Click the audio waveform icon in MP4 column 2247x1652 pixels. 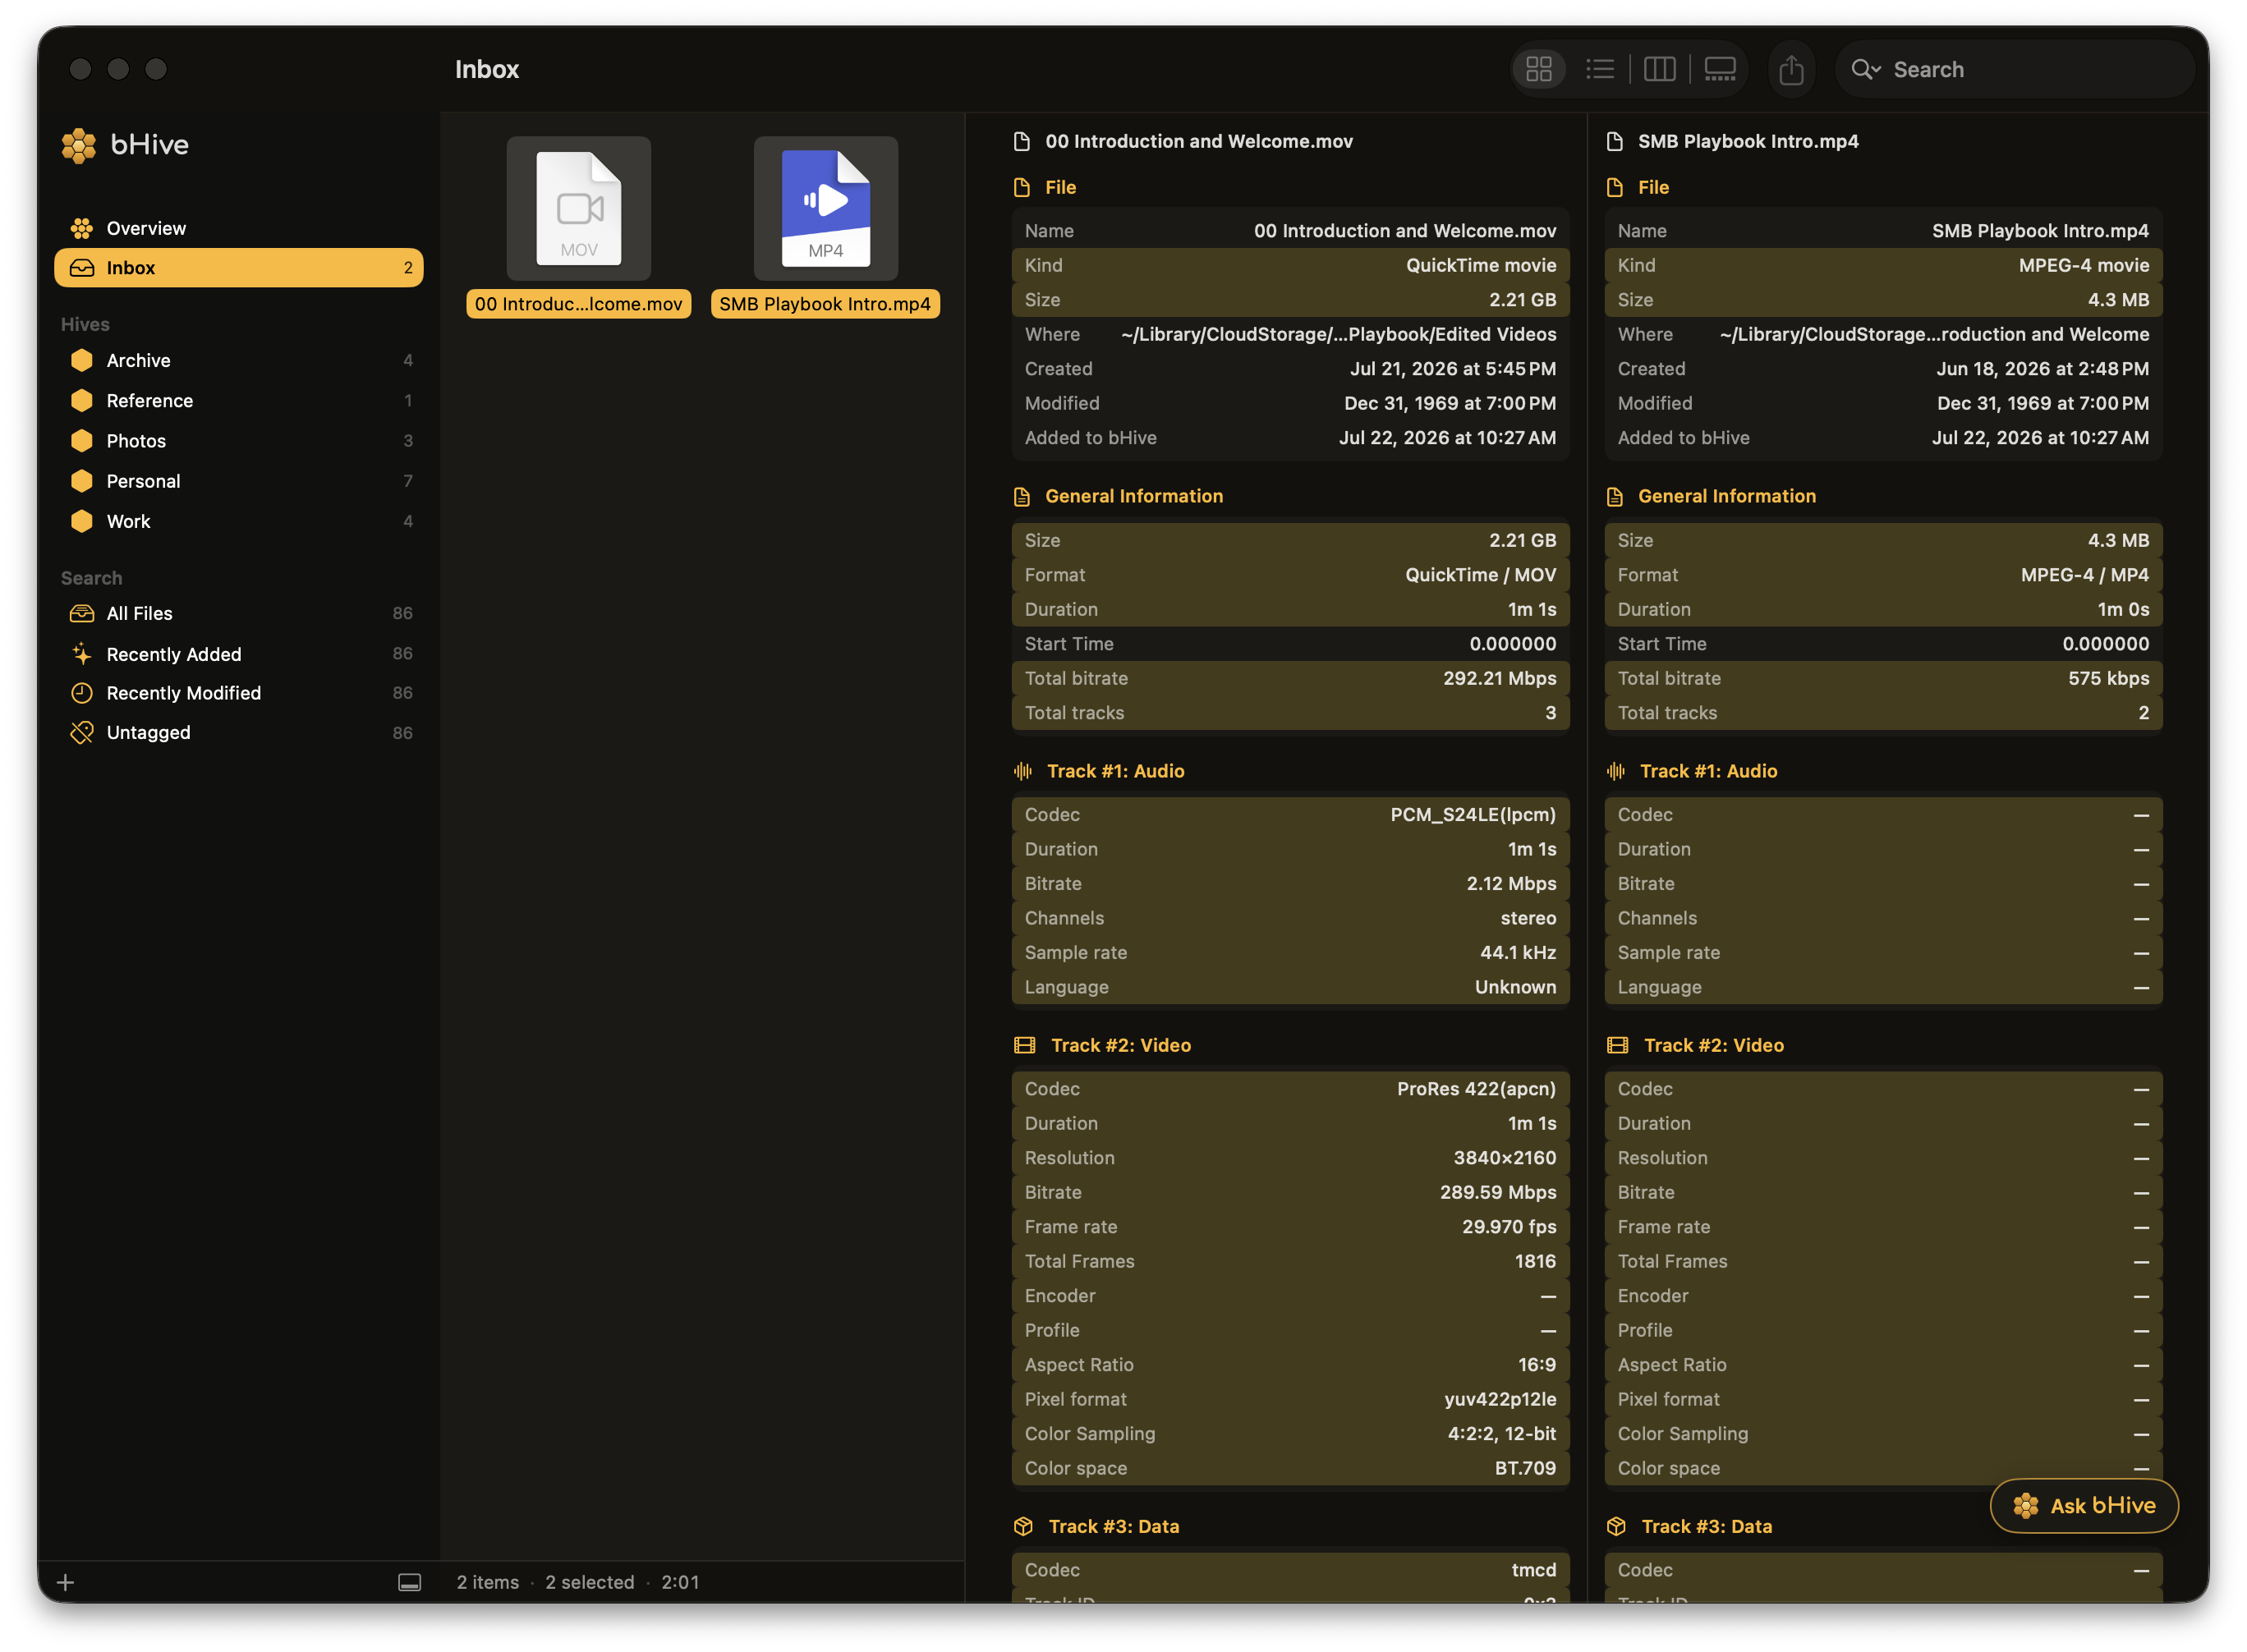pos(1616,771)
